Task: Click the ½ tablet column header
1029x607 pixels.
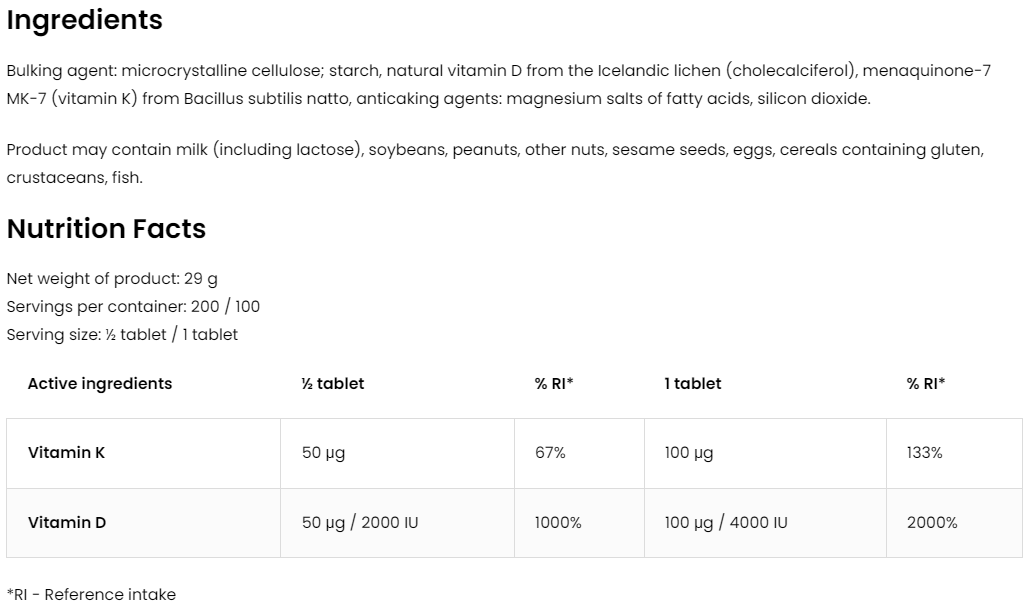Action: point(333,384)
